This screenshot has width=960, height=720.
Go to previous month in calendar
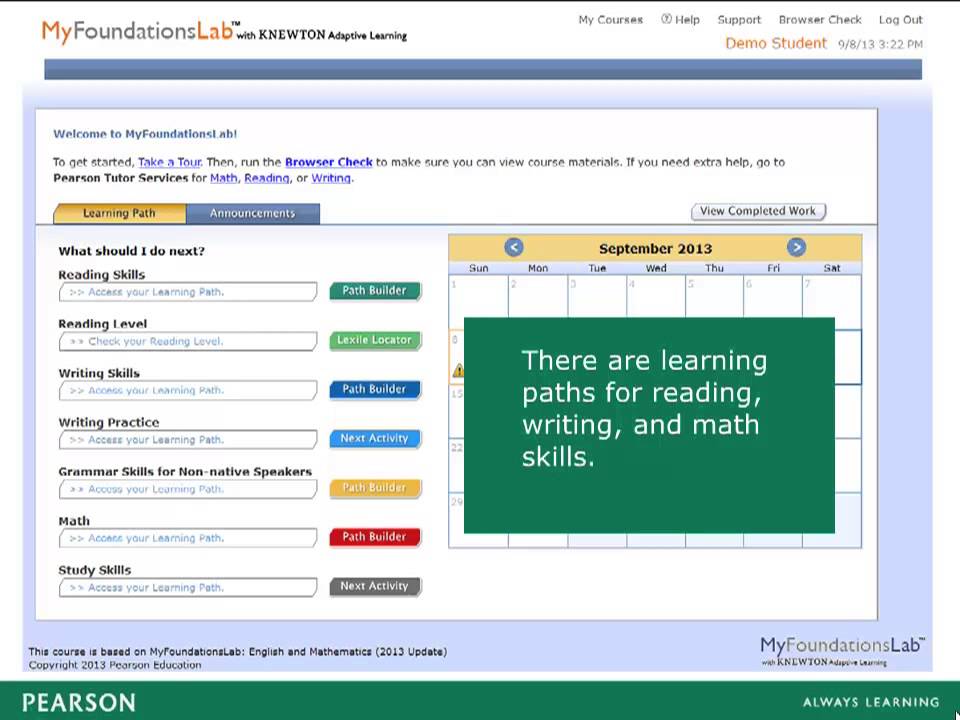click(x=514, y=248)
